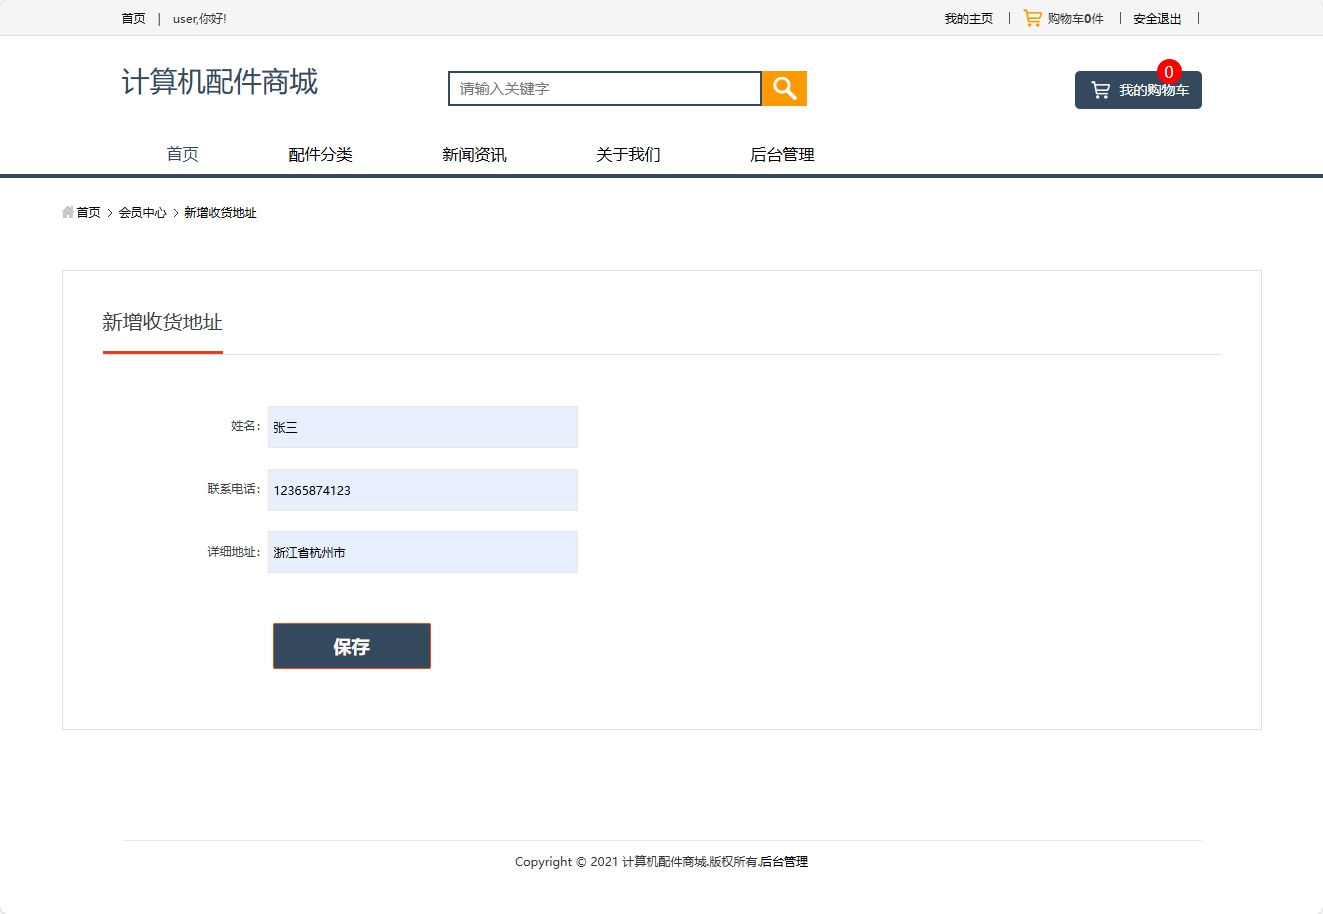This screenshot has width=1323, height=914.
Task: Click the home icon in the breadcrumb
Action: (x=66, y=212)
